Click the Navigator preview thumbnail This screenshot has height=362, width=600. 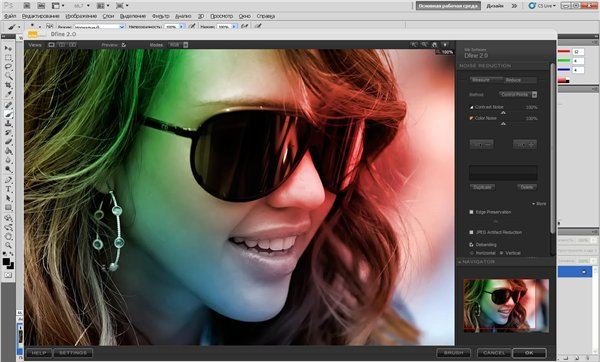click(506, 305)
